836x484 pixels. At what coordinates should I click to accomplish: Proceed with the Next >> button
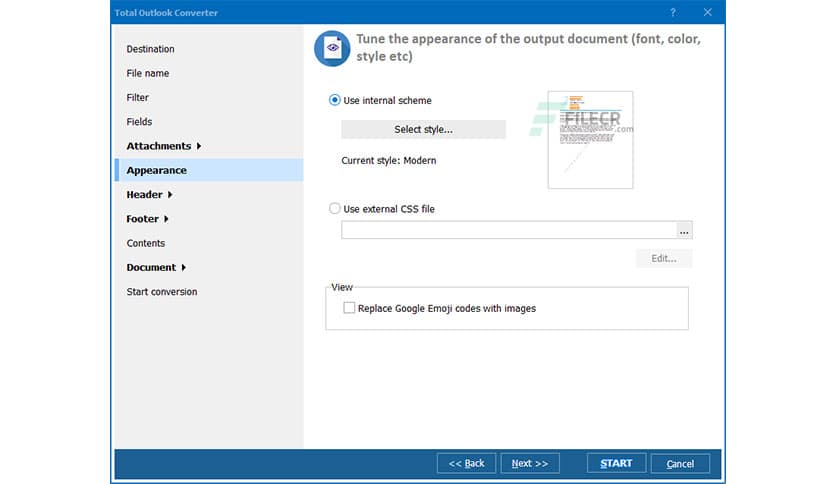(x=530, y=463)
